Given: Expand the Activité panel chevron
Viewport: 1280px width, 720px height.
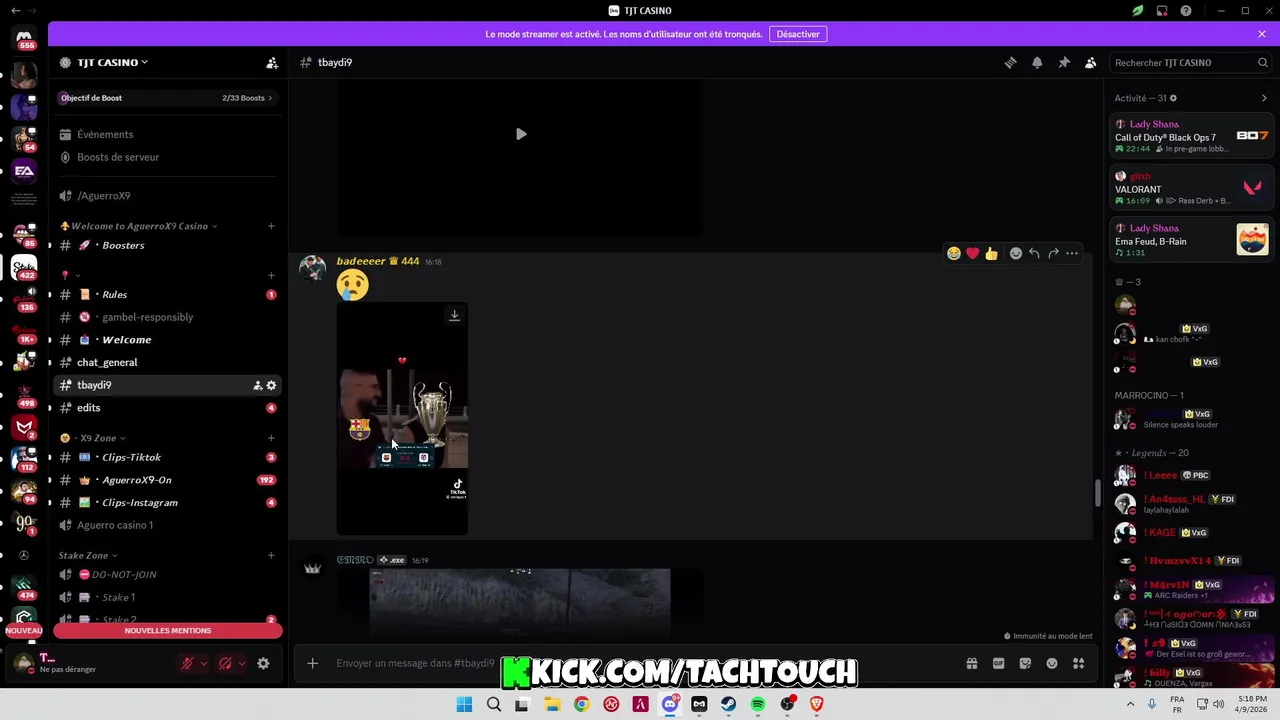Looking at the screenshot, I should [x=1264, y=98].
